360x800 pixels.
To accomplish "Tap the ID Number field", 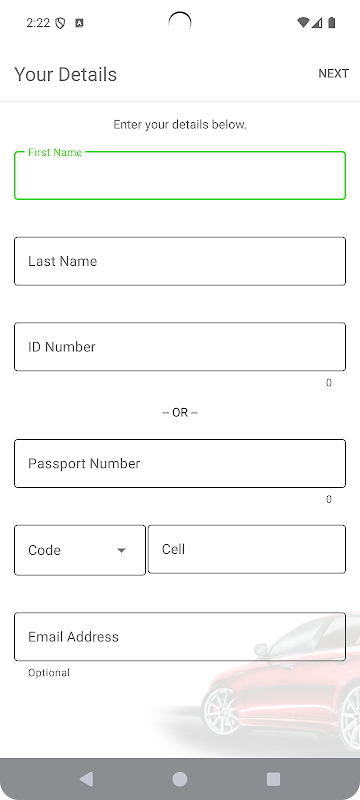I will click(x=180, y=347).
